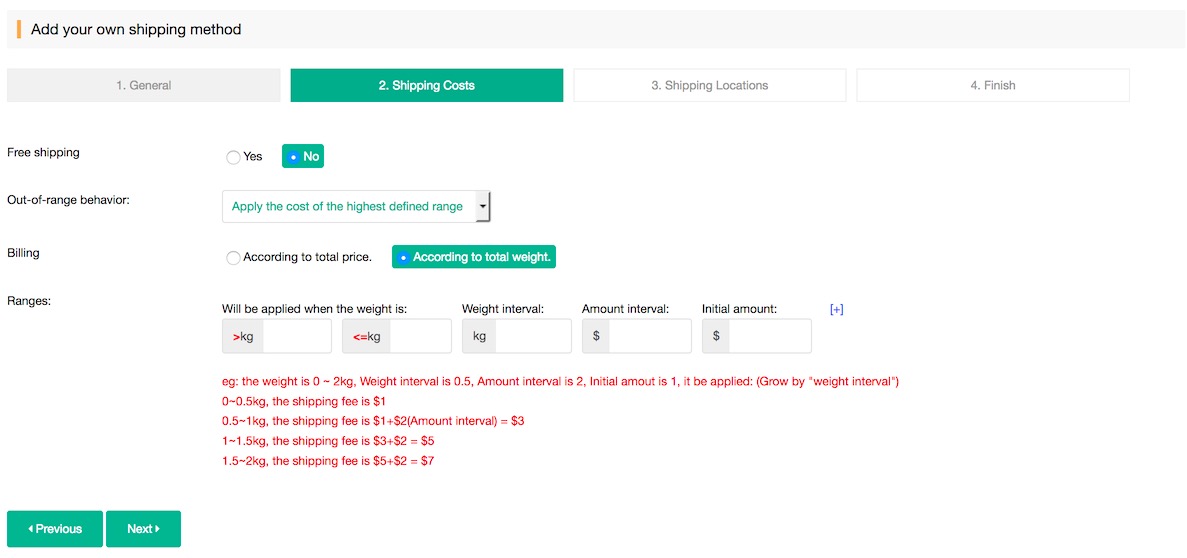The height and width of the screenshot is (558, 1187).
Task: Switch to 2. Shipping Costs tab
Action: tap(426, 86)
